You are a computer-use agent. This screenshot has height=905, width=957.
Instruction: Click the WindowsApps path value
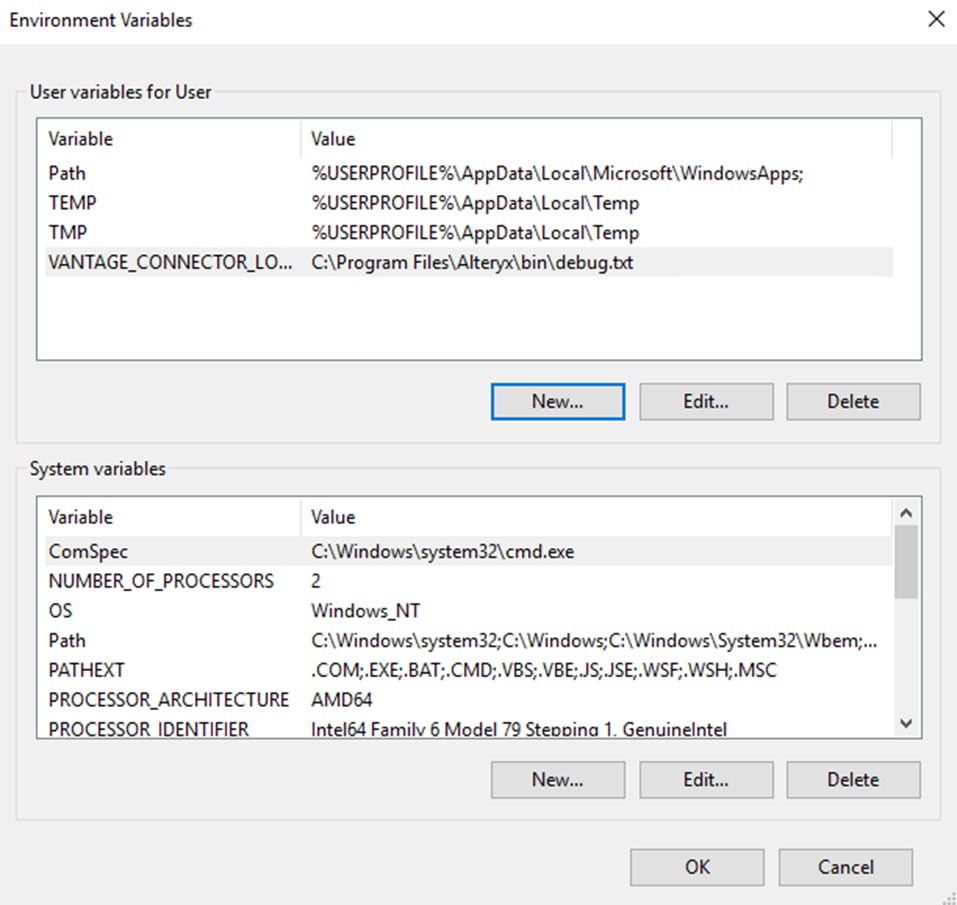pos(557,173)
